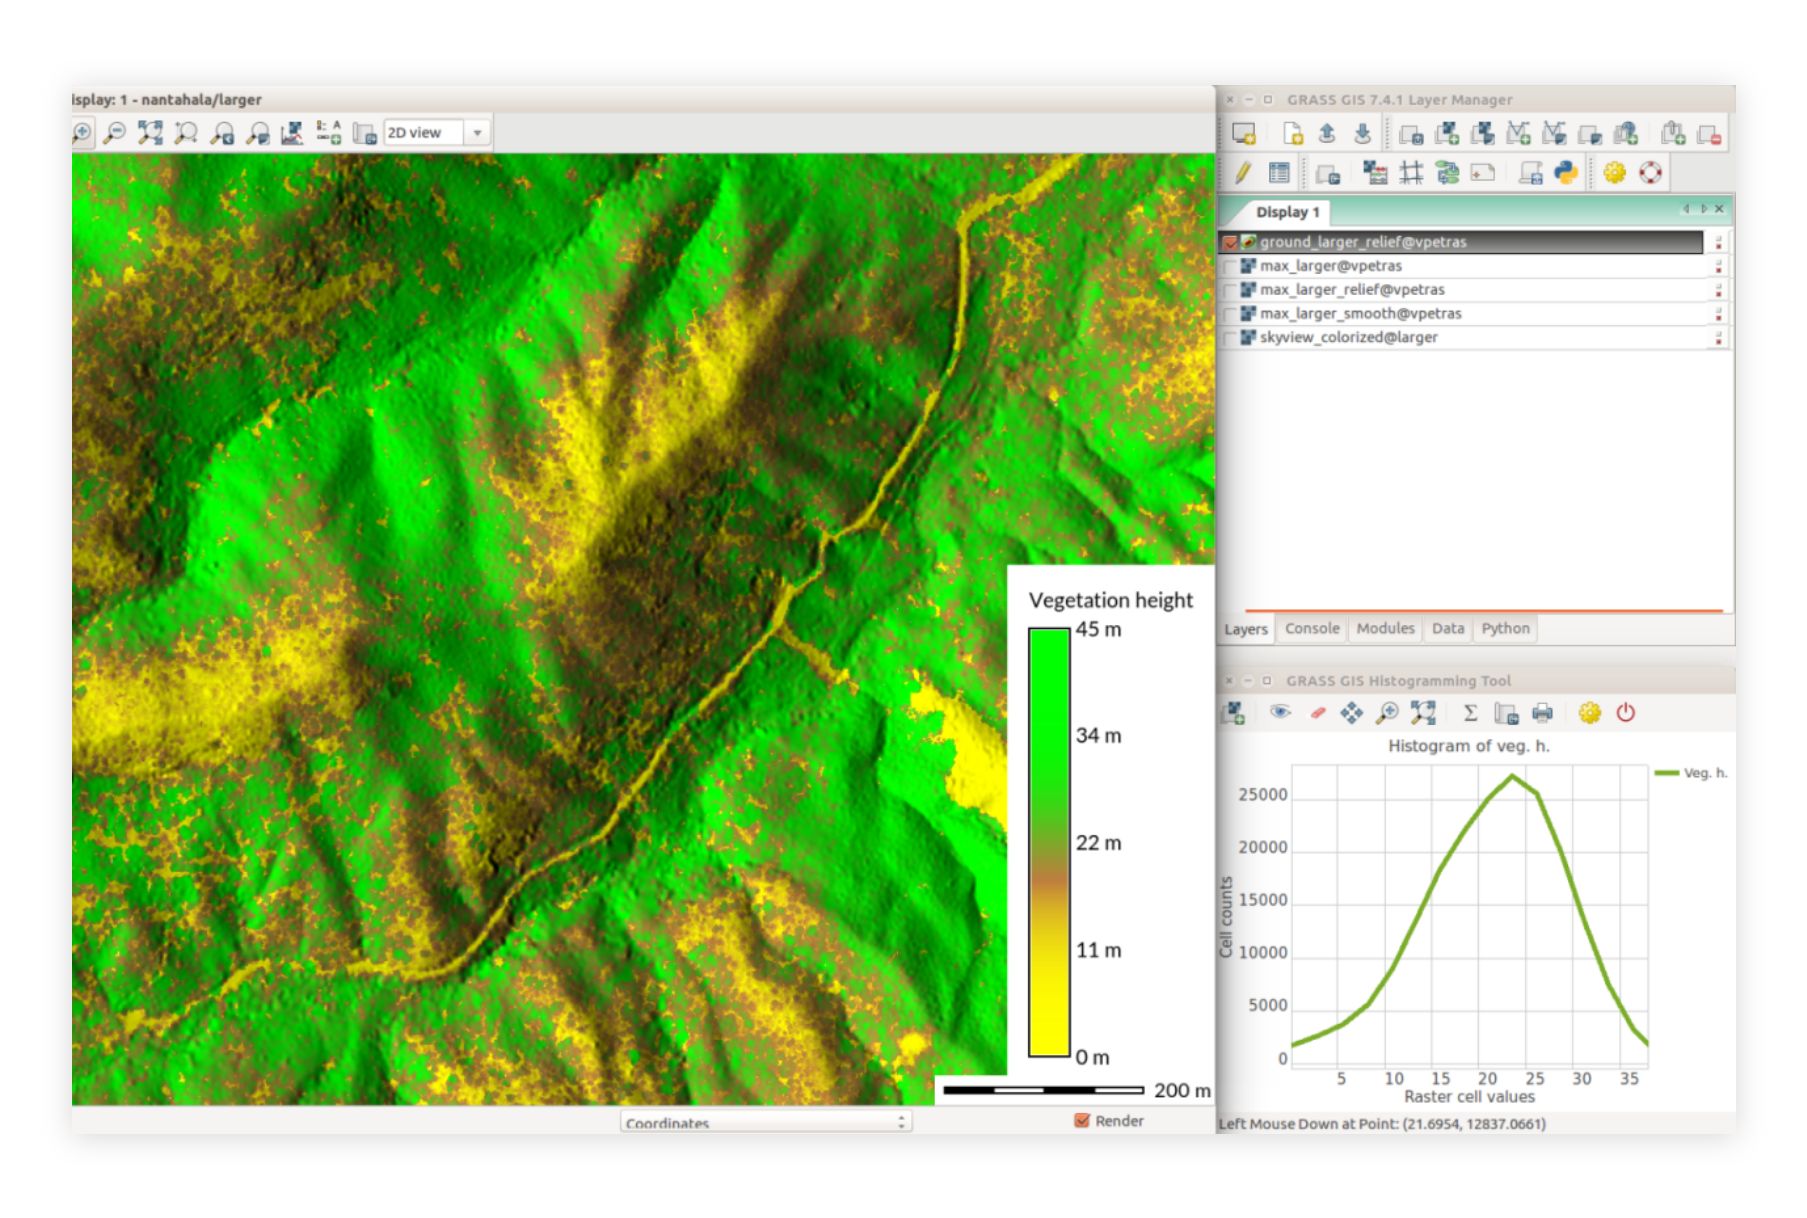Image resolution: width=1807 pixels, height=1218 pixels.
Task: Uncheck the Render checkbox below the map
Action: tap(1080, 1121)
